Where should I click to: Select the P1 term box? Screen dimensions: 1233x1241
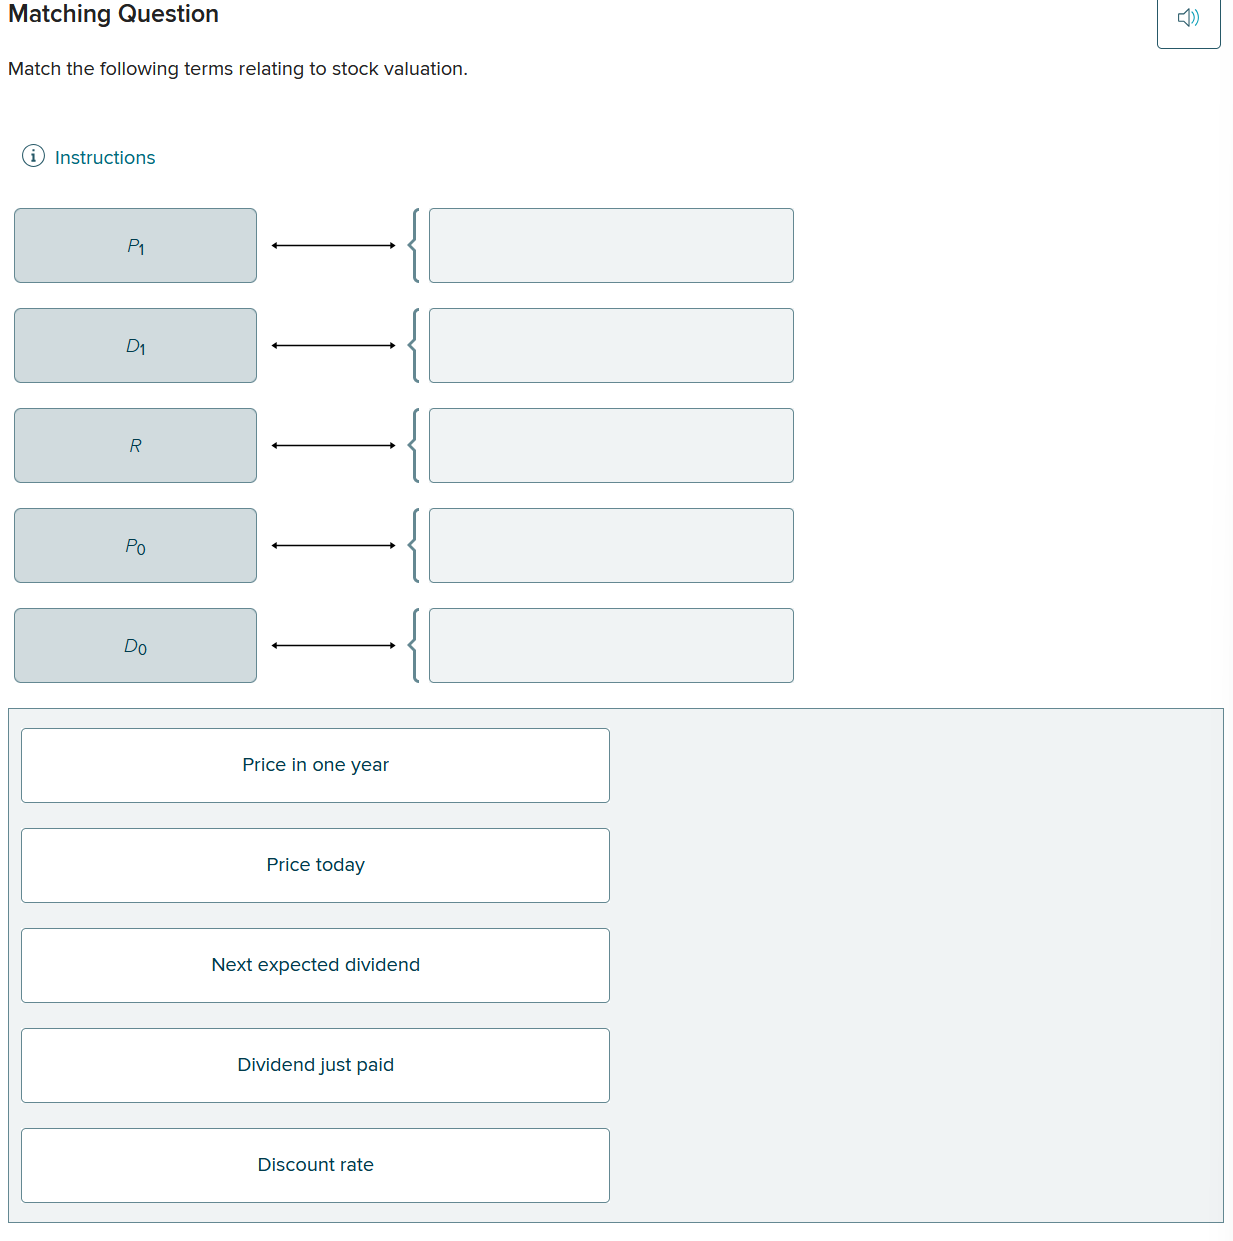135,245
